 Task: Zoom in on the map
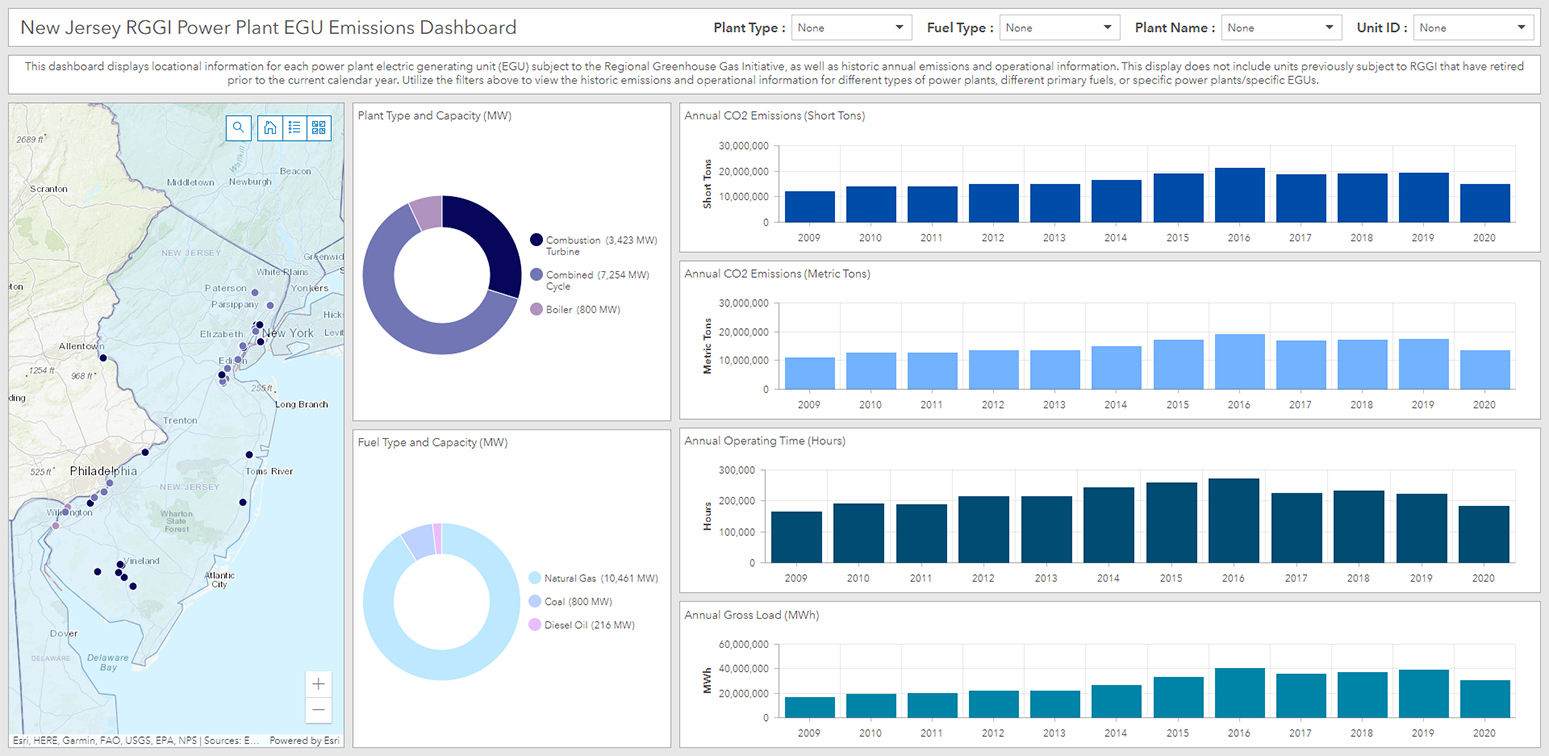318,684
